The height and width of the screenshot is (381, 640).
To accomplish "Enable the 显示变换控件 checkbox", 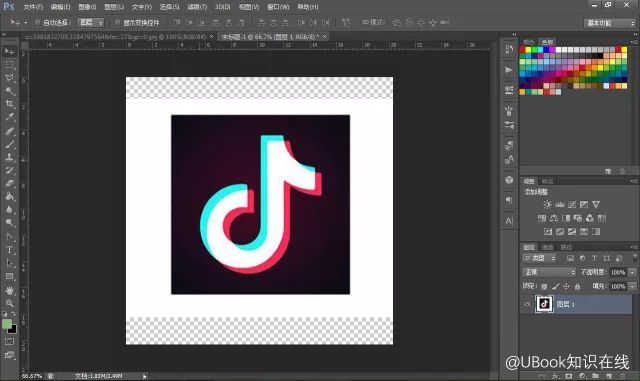I will 117,22.
